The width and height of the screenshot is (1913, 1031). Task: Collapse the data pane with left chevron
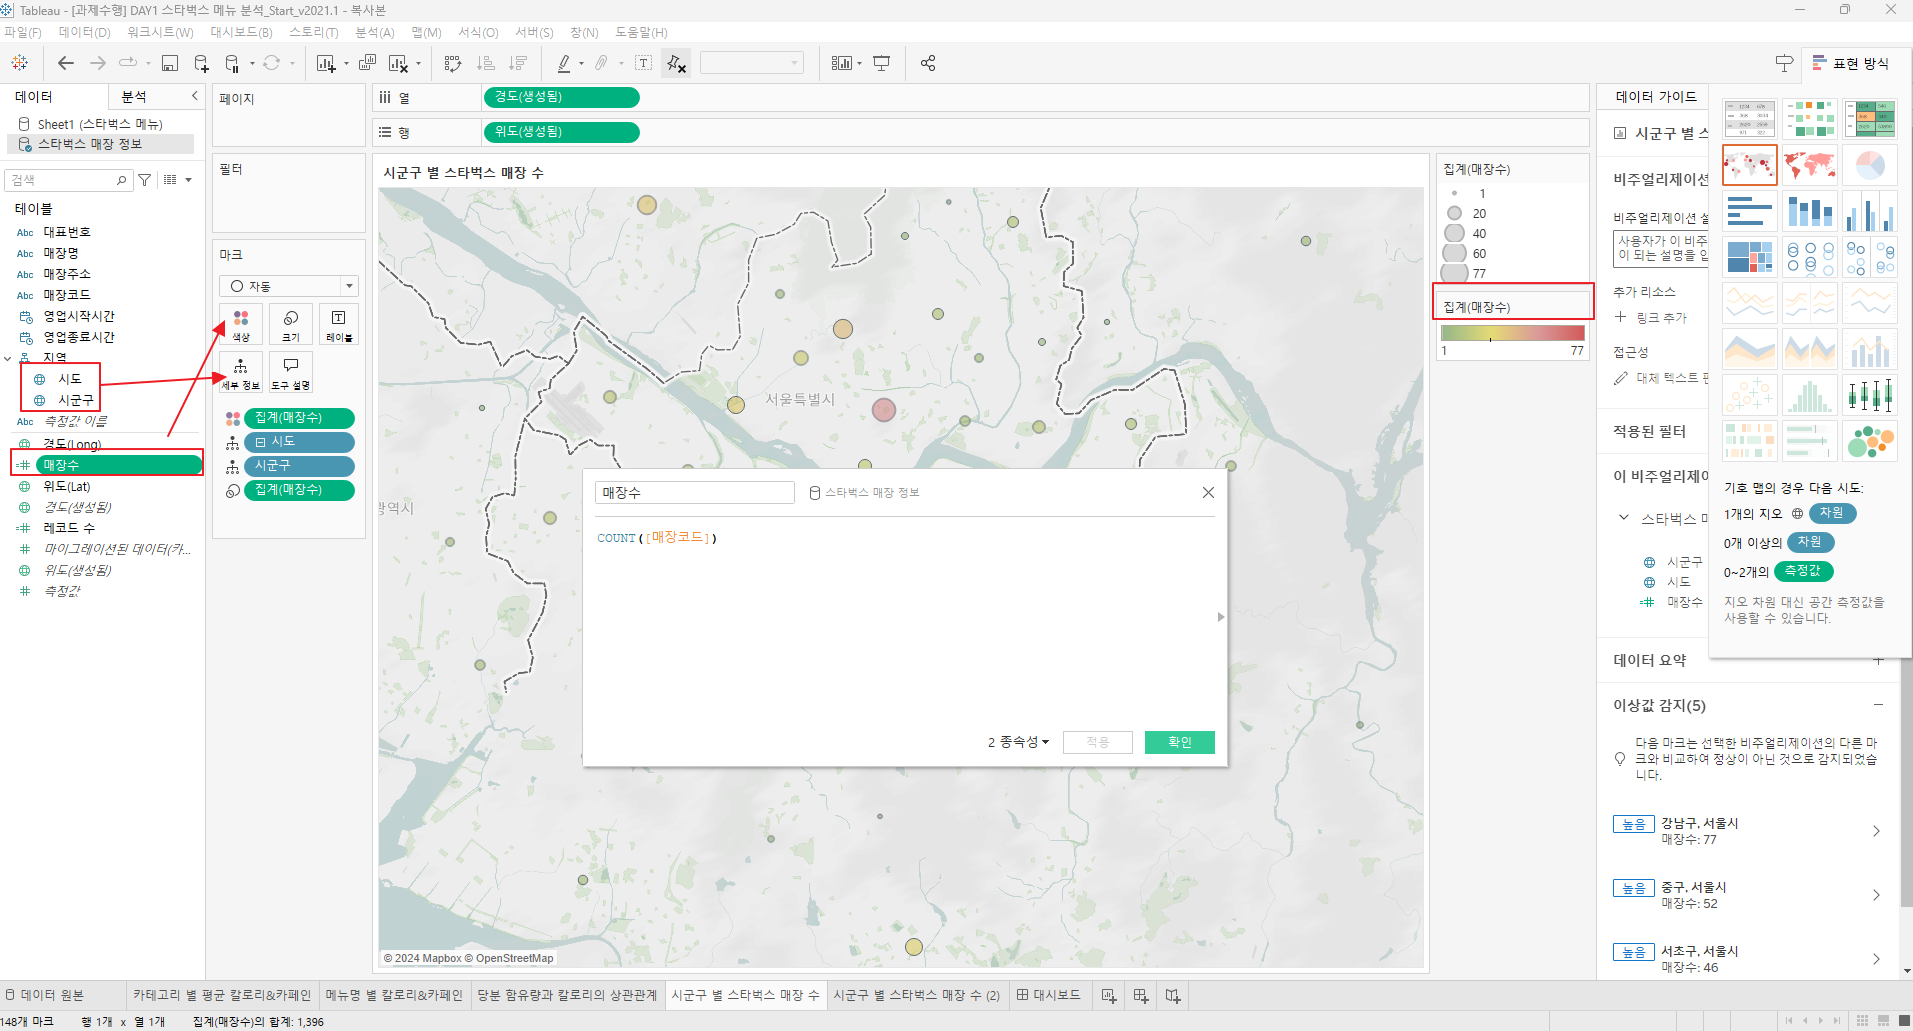195,96
